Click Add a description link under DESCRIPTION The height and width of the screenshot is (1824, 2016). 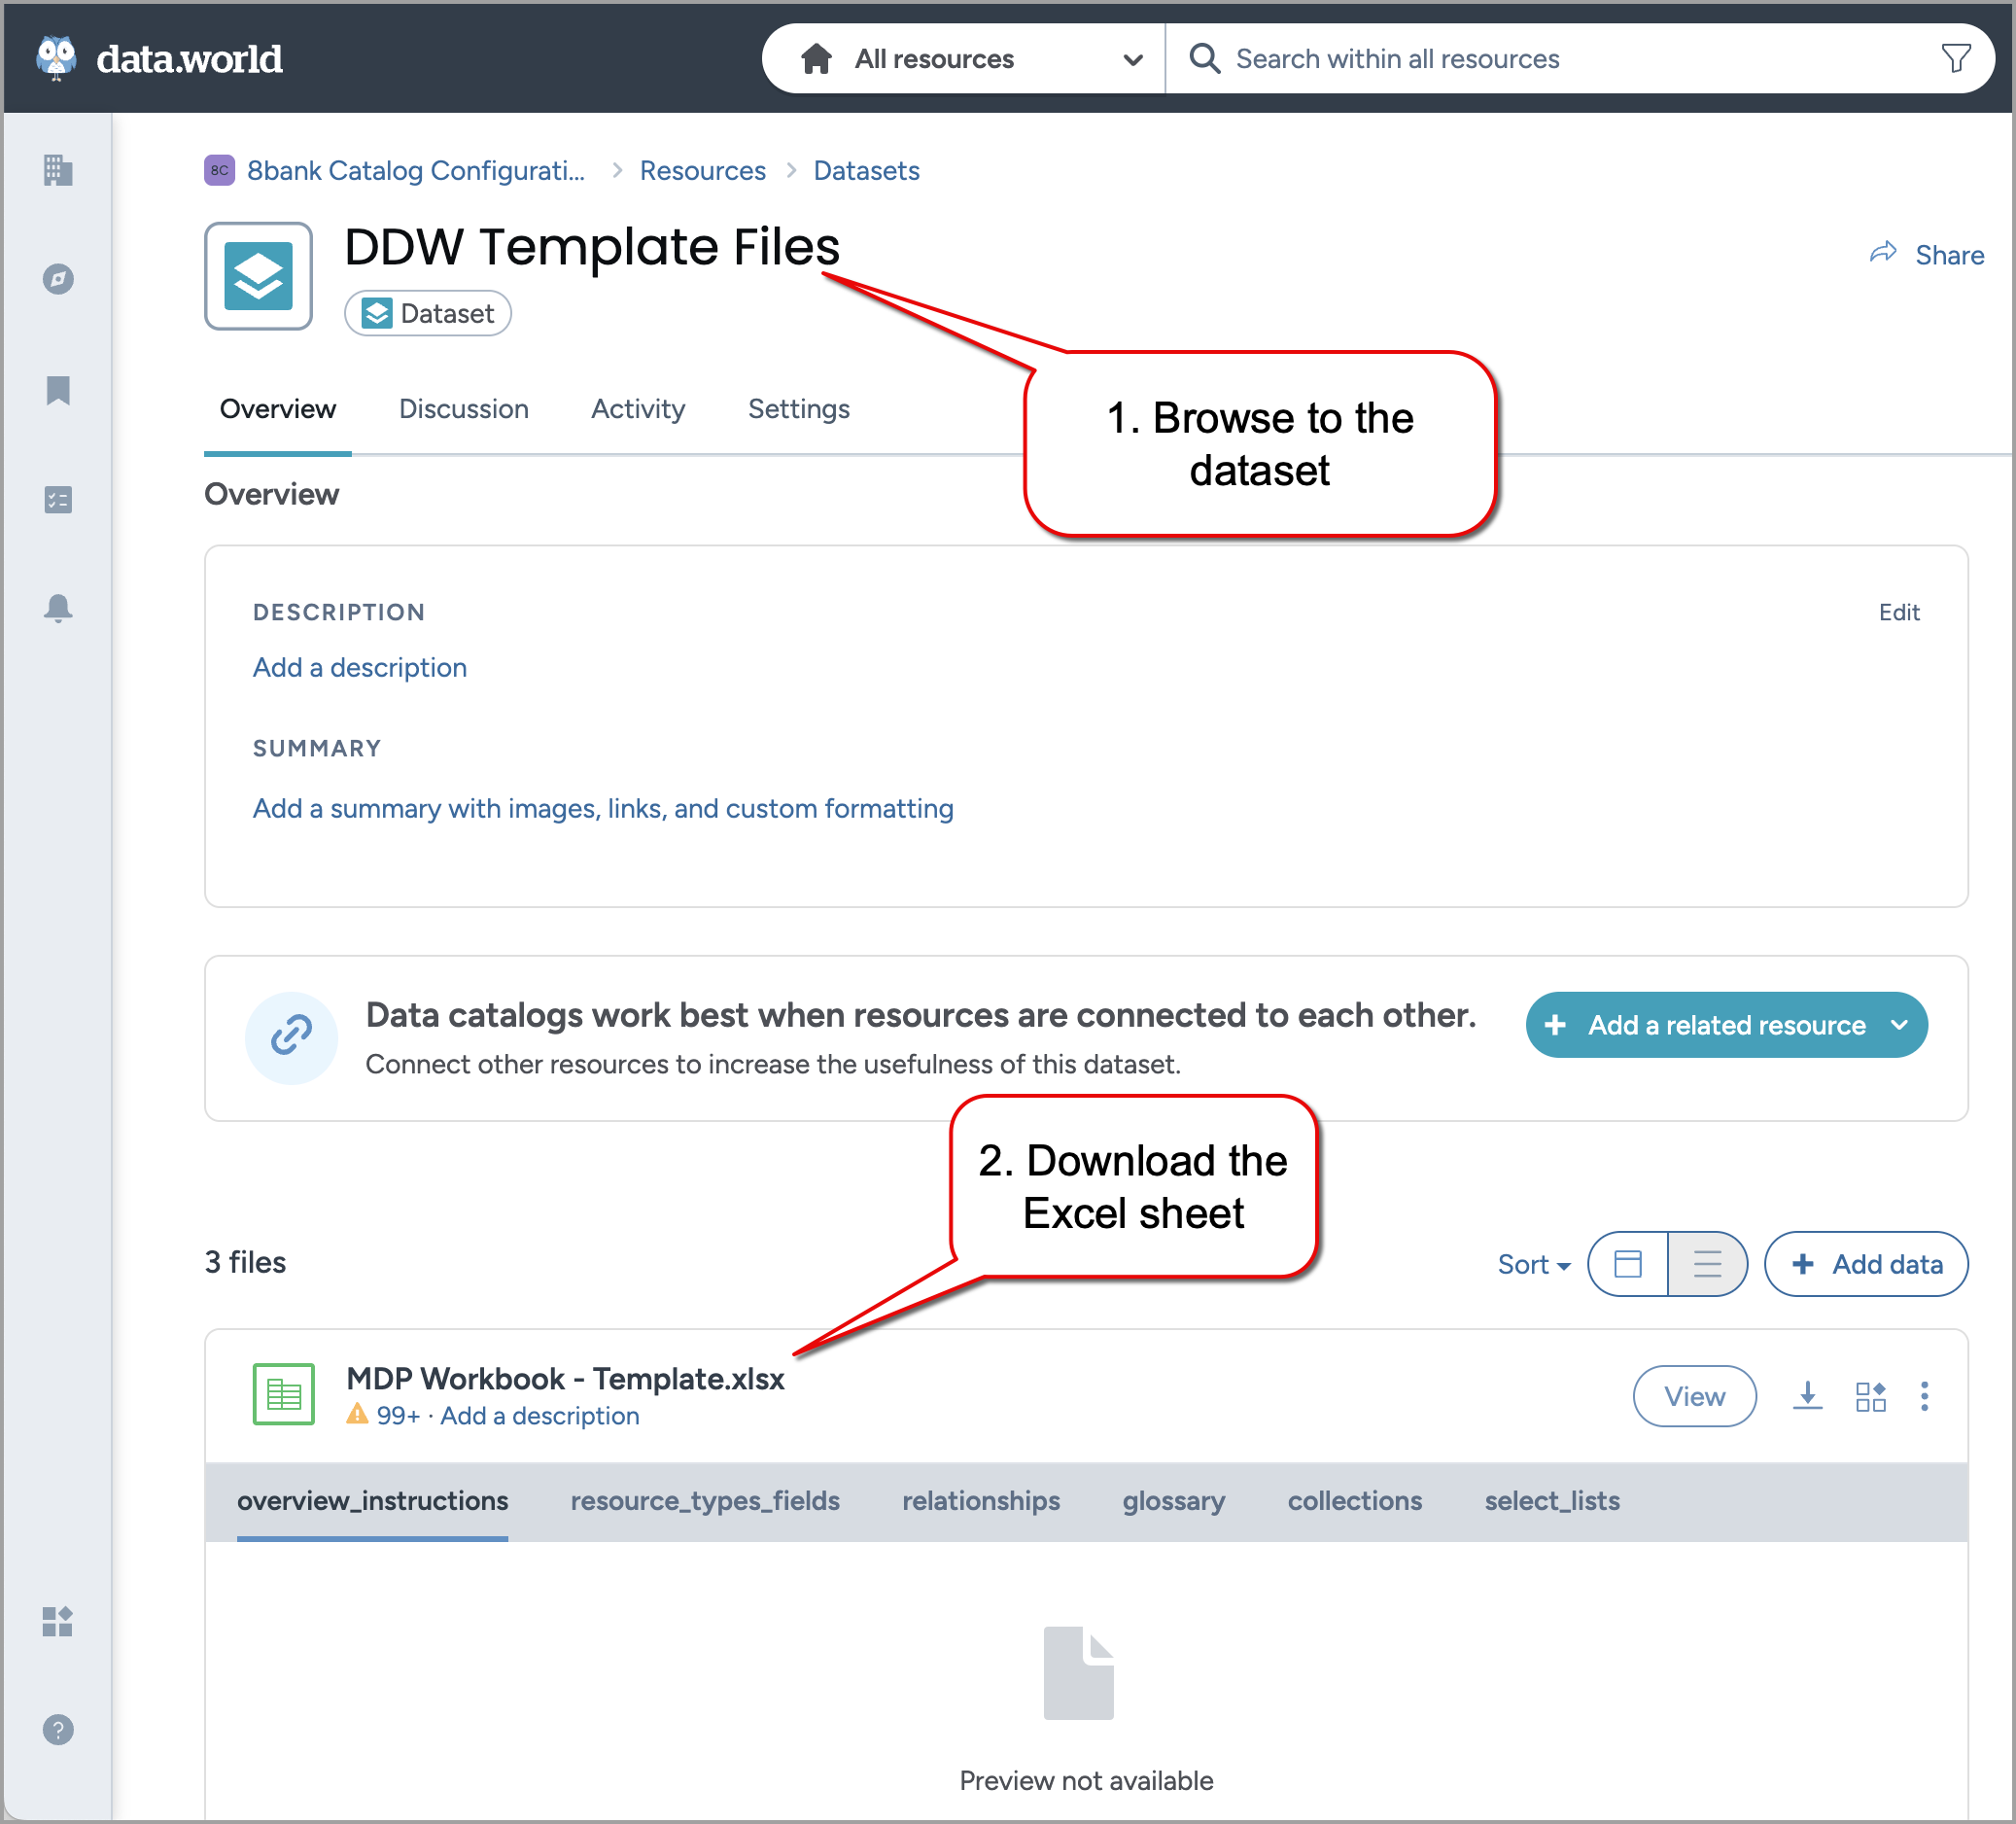tap(360, 668)
